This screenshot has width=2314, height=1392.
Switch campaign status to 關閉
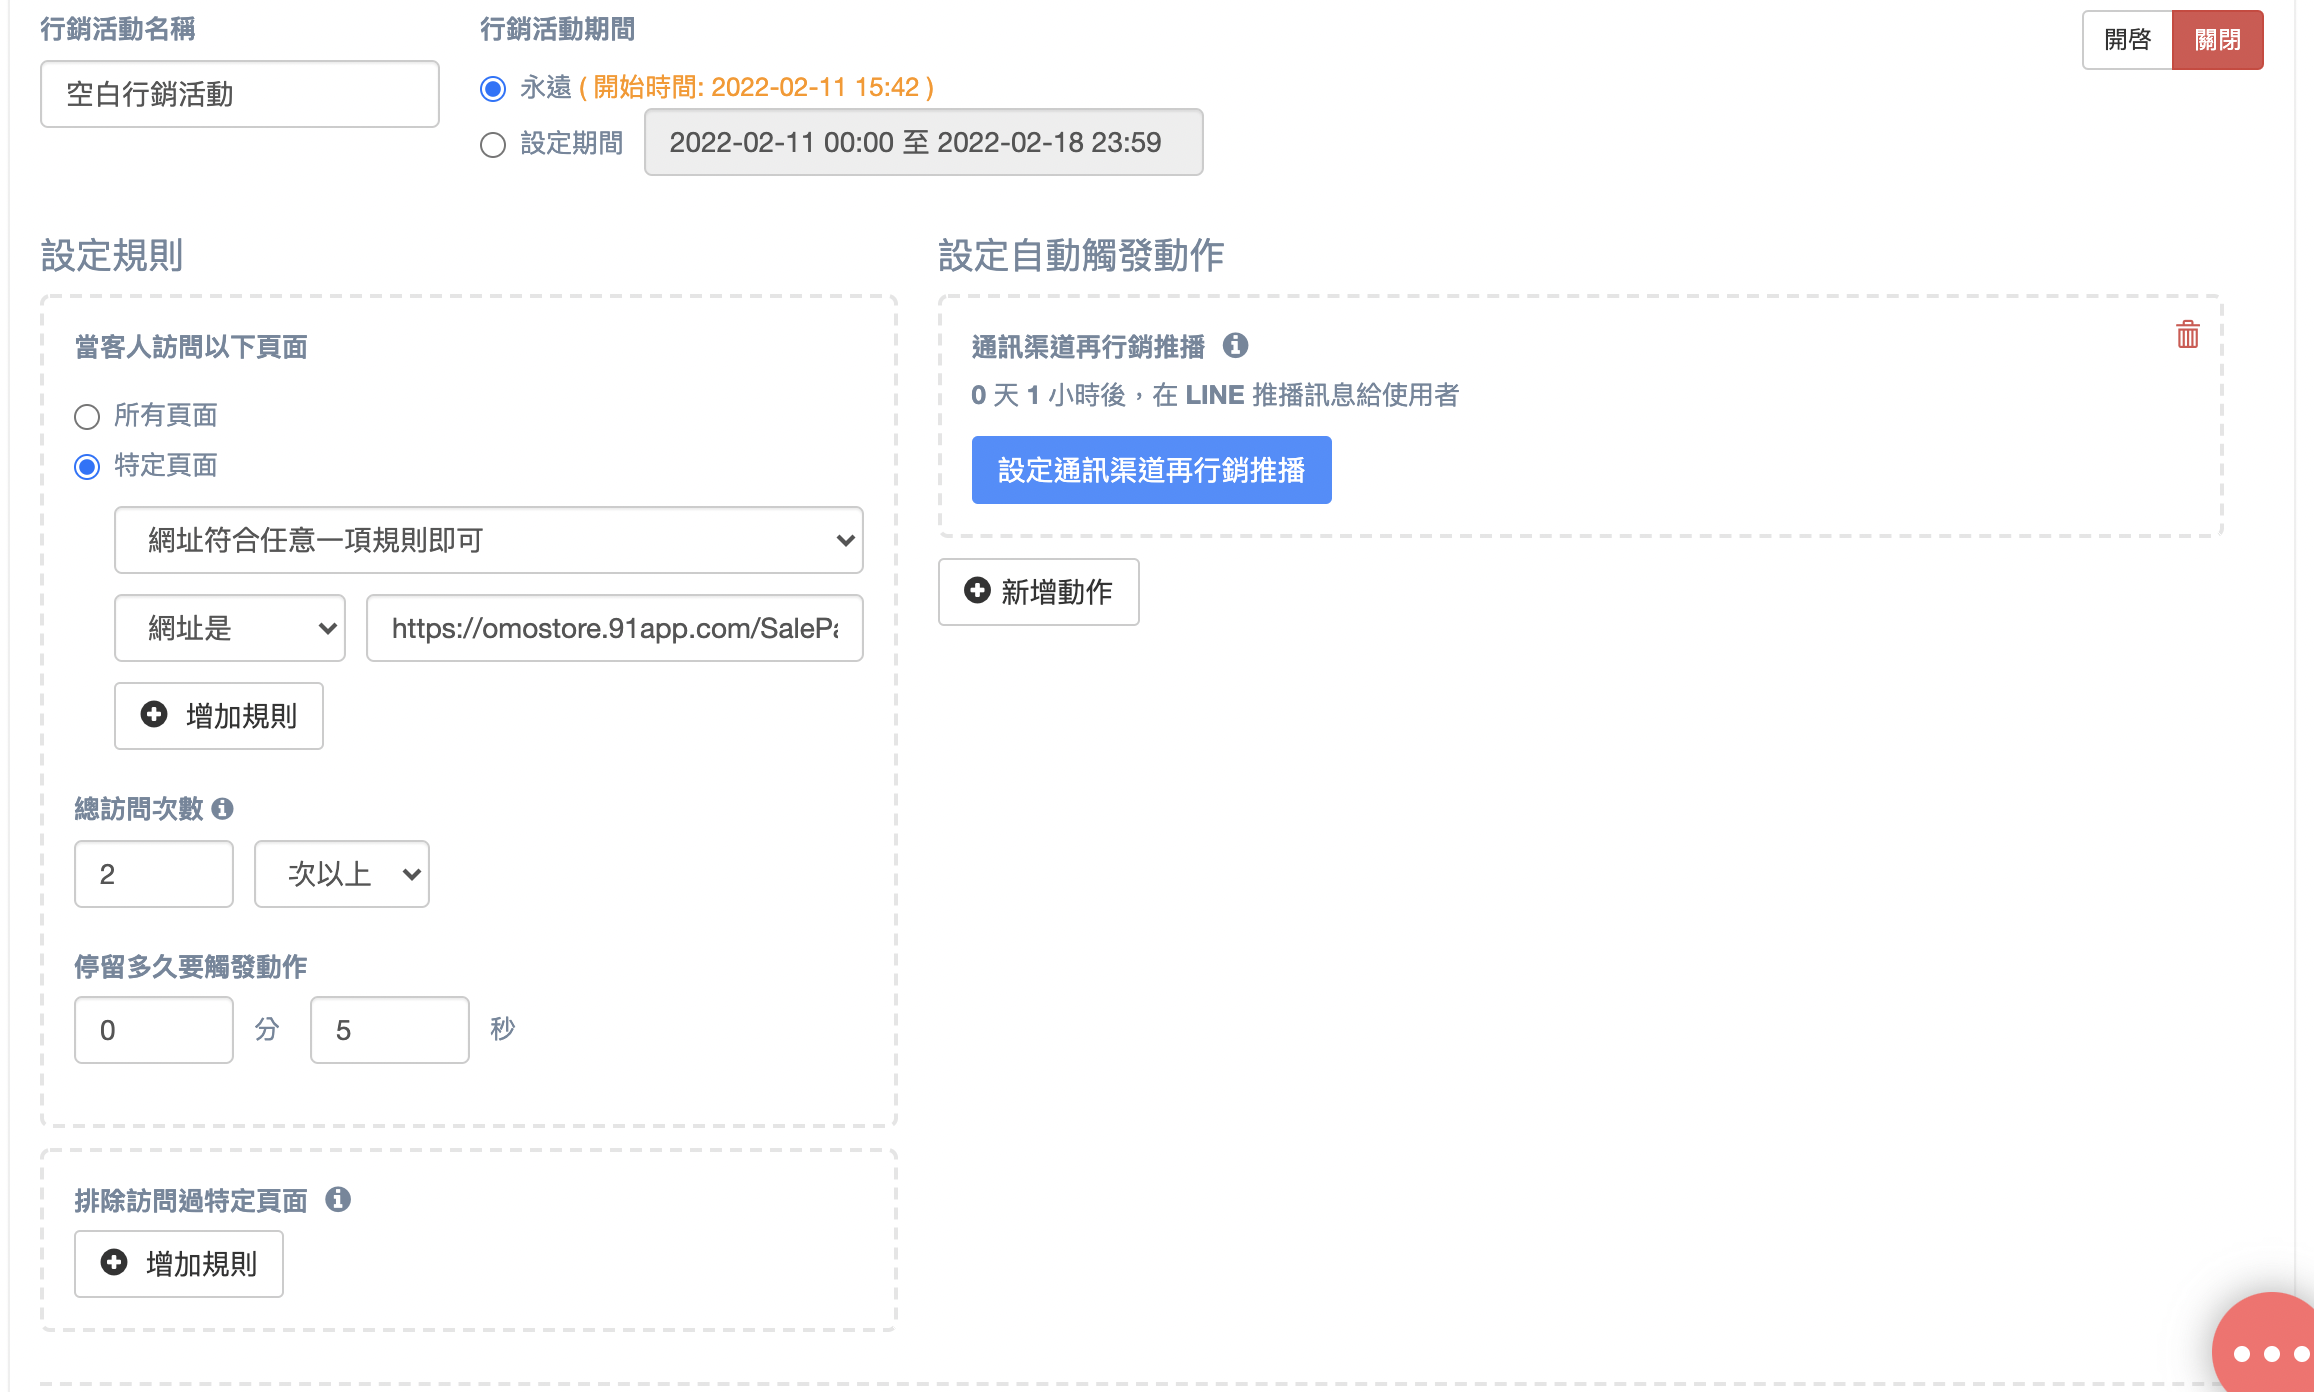tap(2217, 40)
